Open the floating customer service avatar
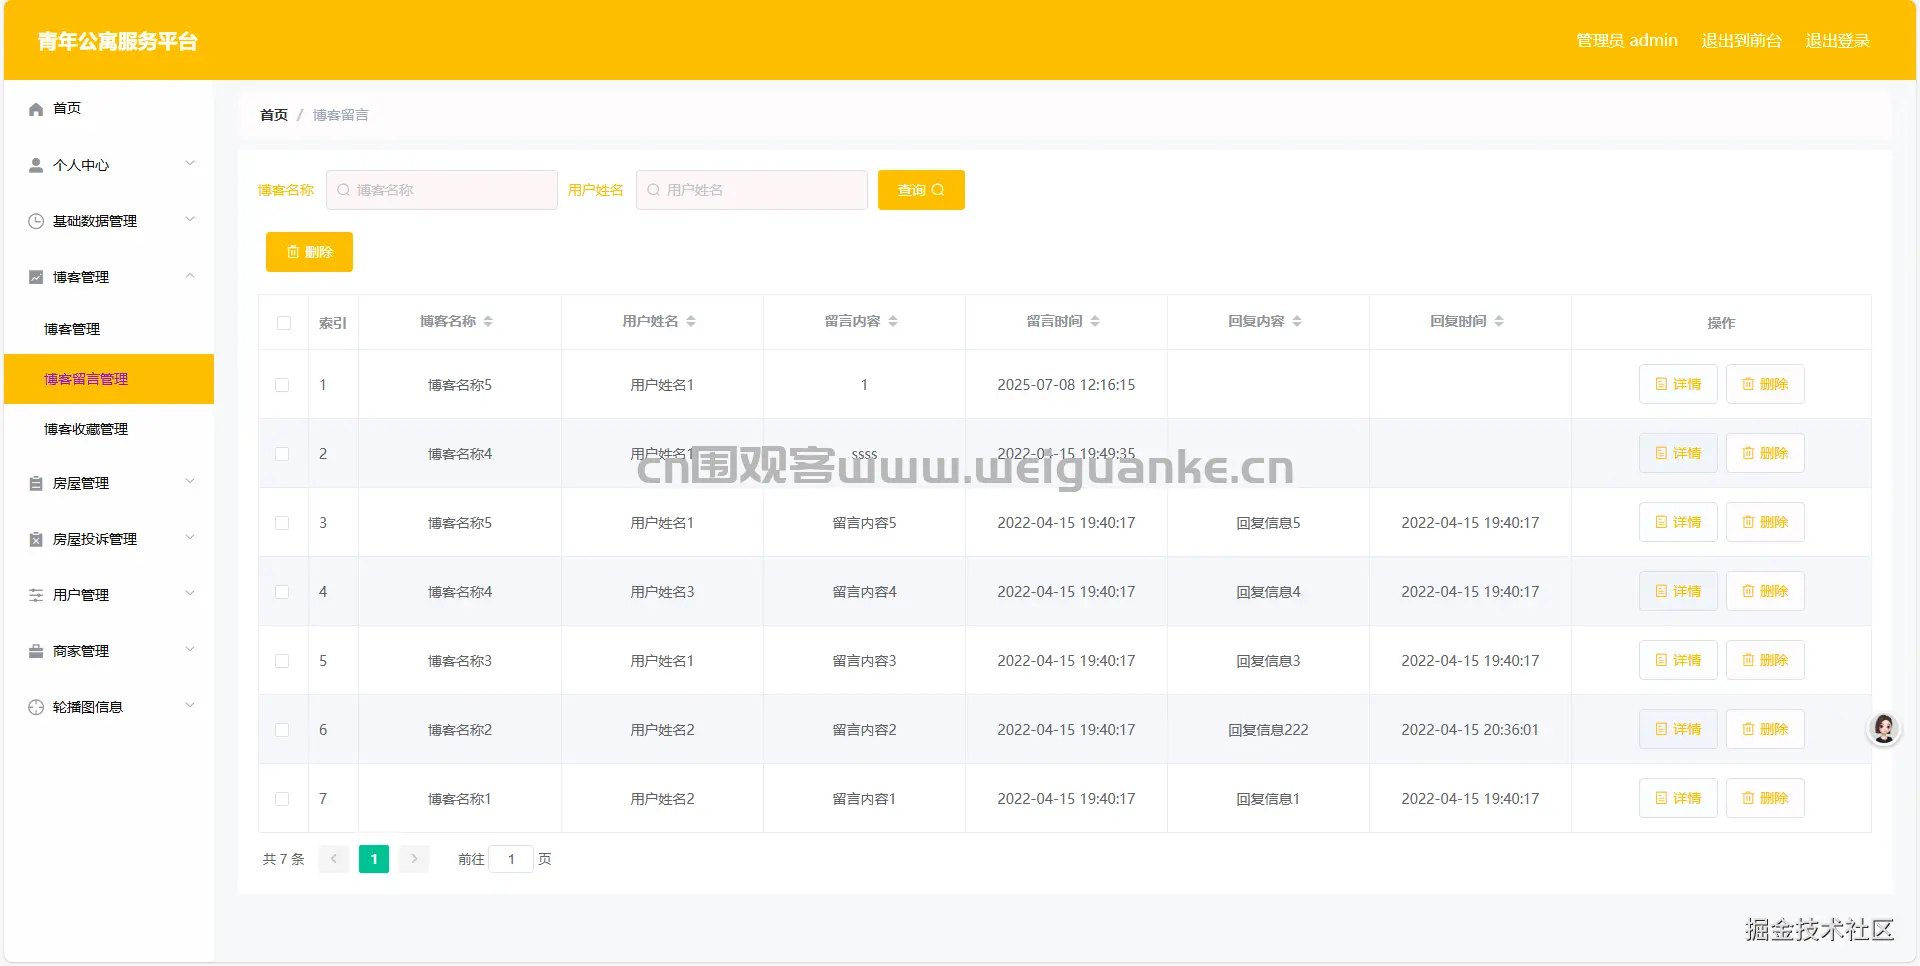1920x966 pixels. pyautogui.click(x=1884, y=729)
